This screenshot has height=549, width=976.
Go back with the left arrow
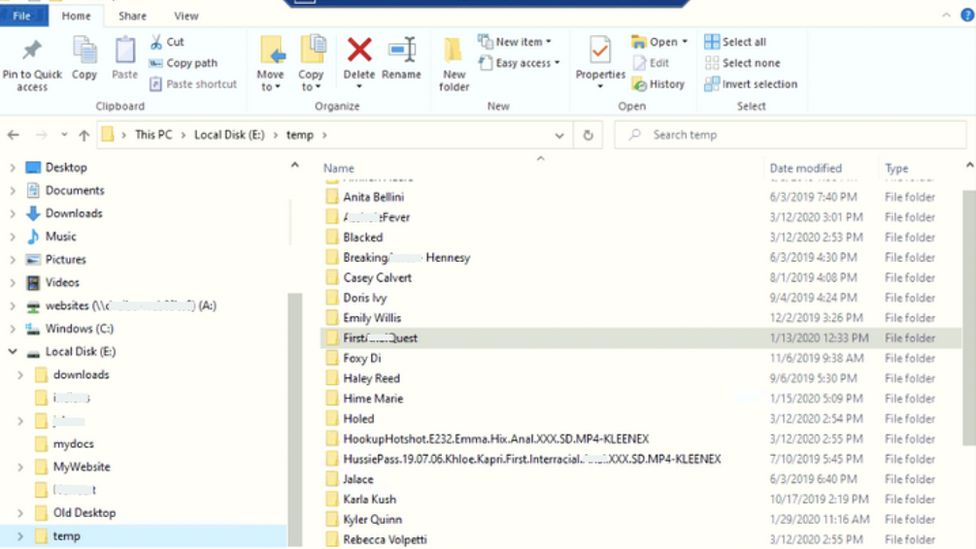[14, 135]
